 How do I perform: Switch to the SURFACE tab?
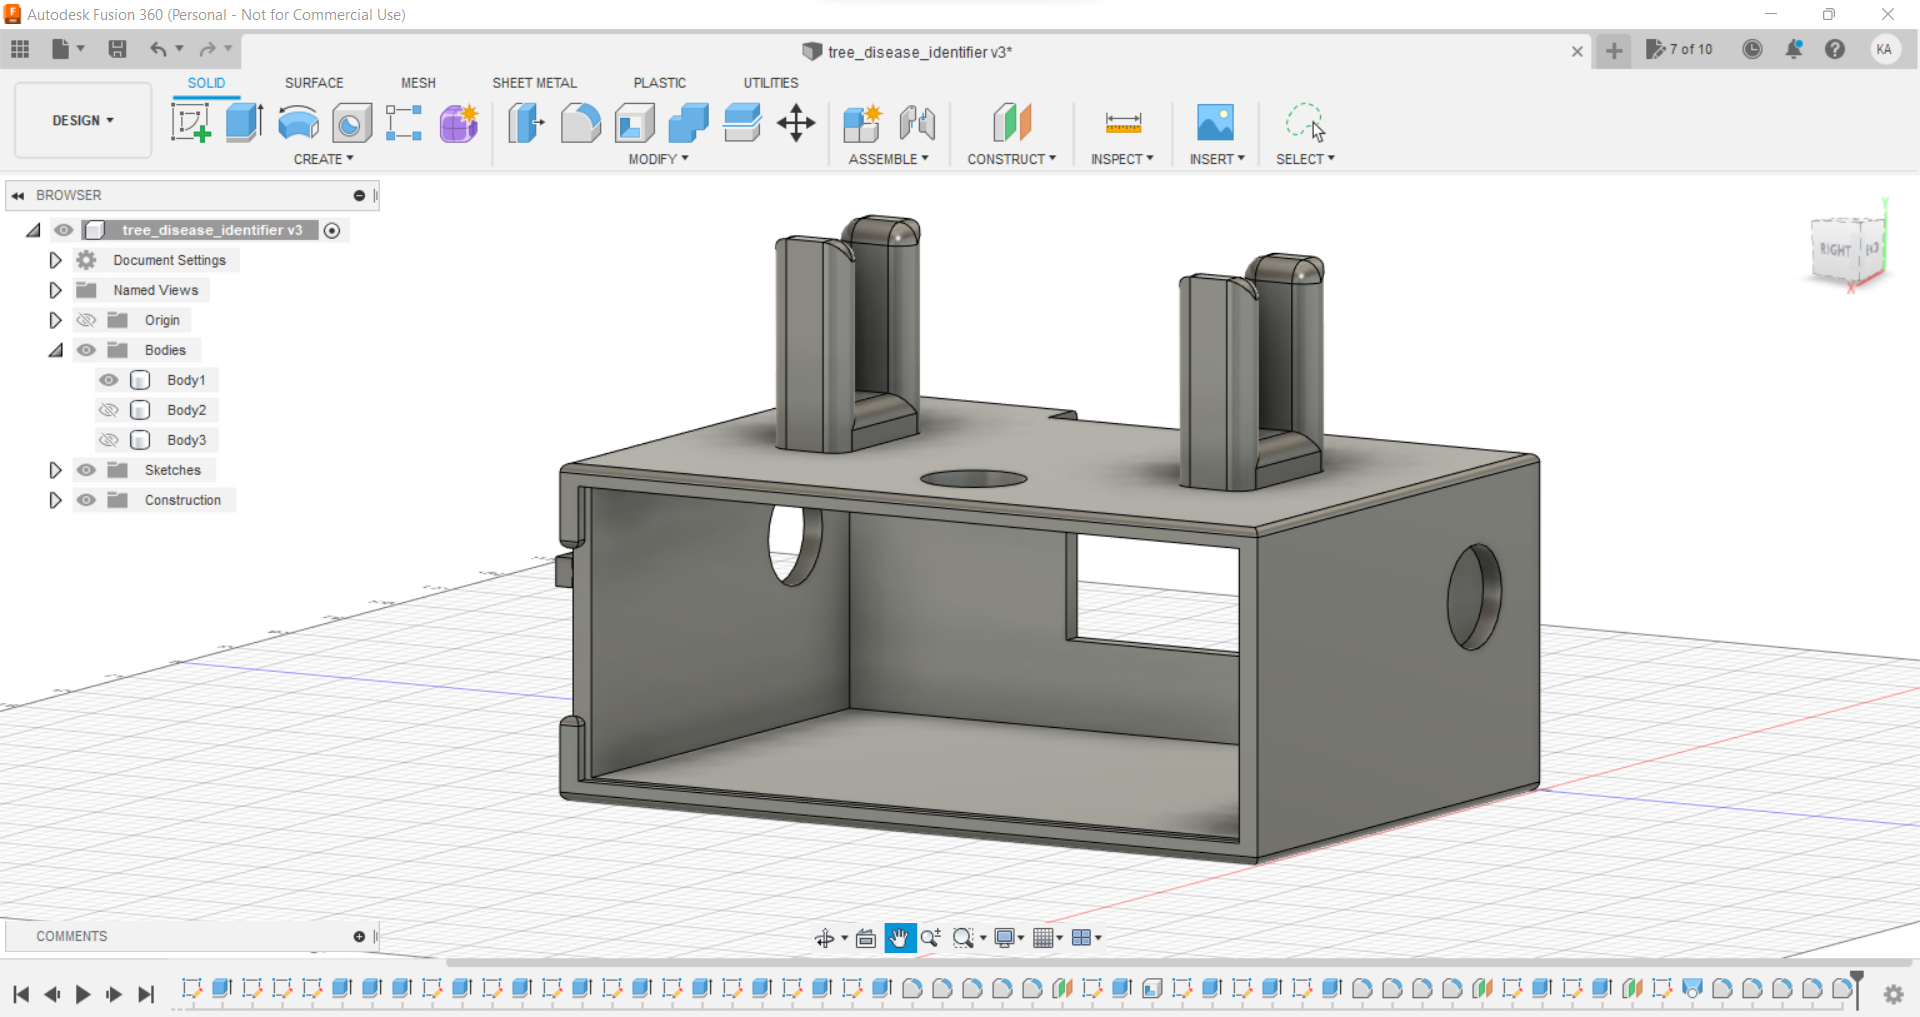click(314, 83)
